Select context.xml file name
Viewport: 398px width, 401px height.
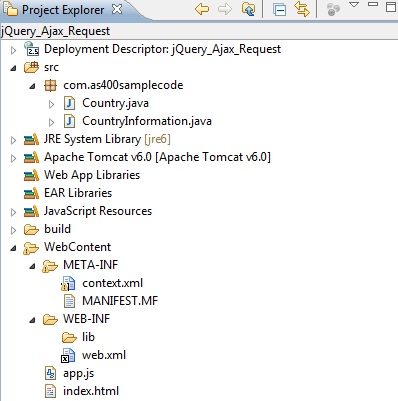click(113, 283)
